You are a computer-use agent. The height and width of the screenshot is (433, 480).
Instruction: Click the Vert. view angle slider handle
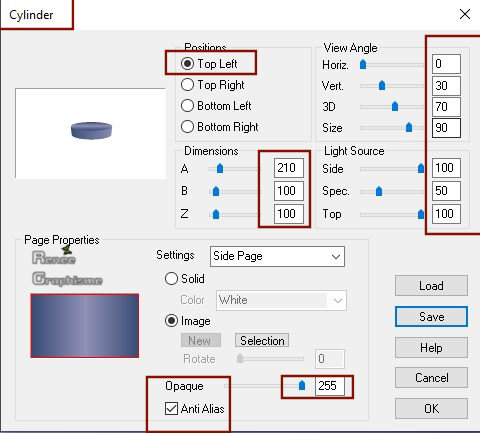click(382, 86)
